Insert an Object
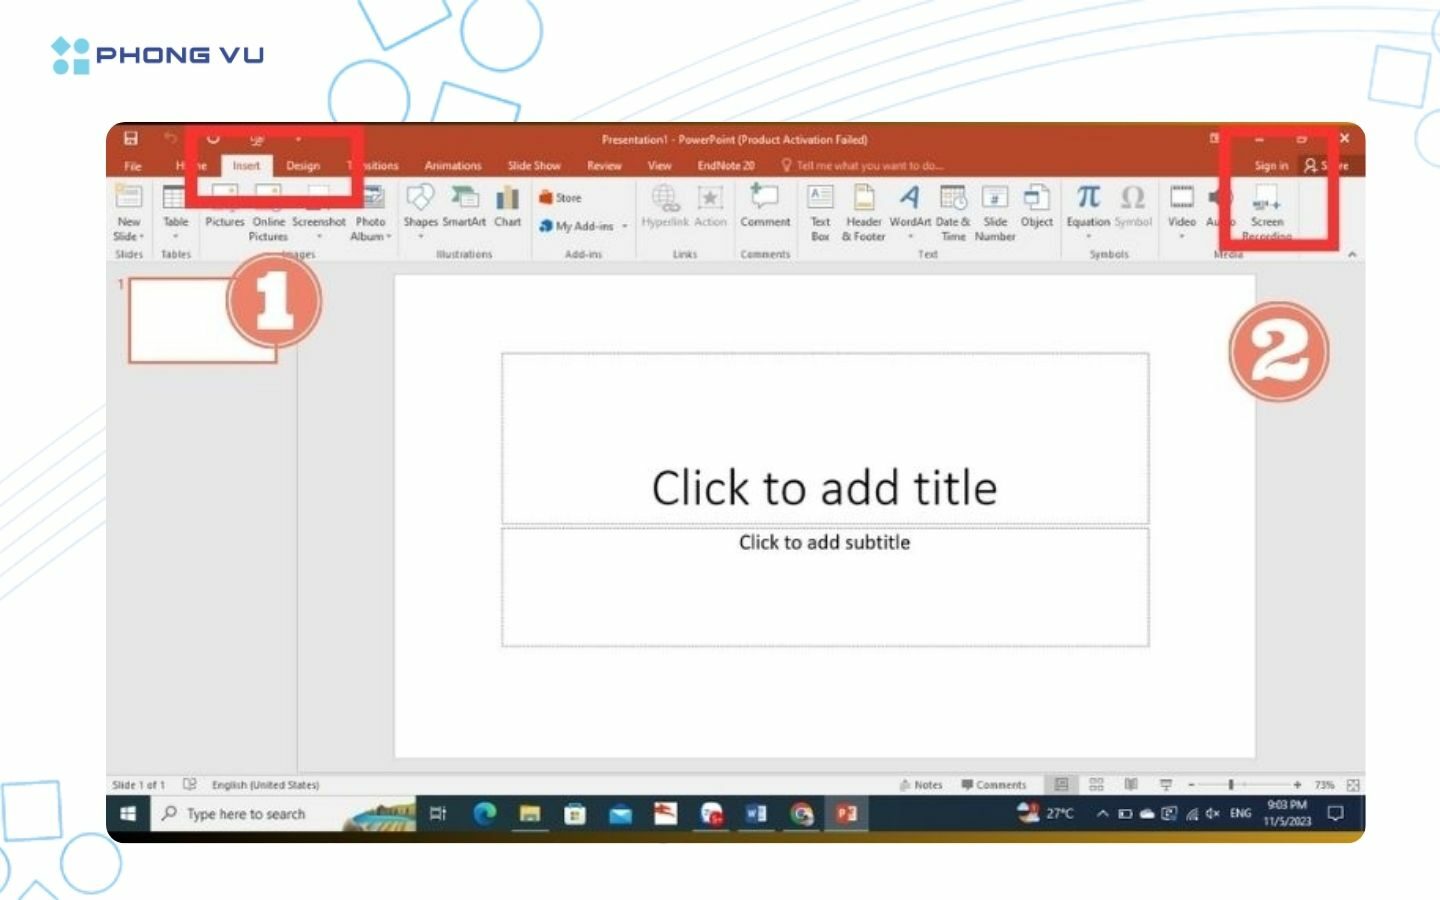This screenshot has width=1440, height=900. pyautogui.click(x=1036, y=207)
